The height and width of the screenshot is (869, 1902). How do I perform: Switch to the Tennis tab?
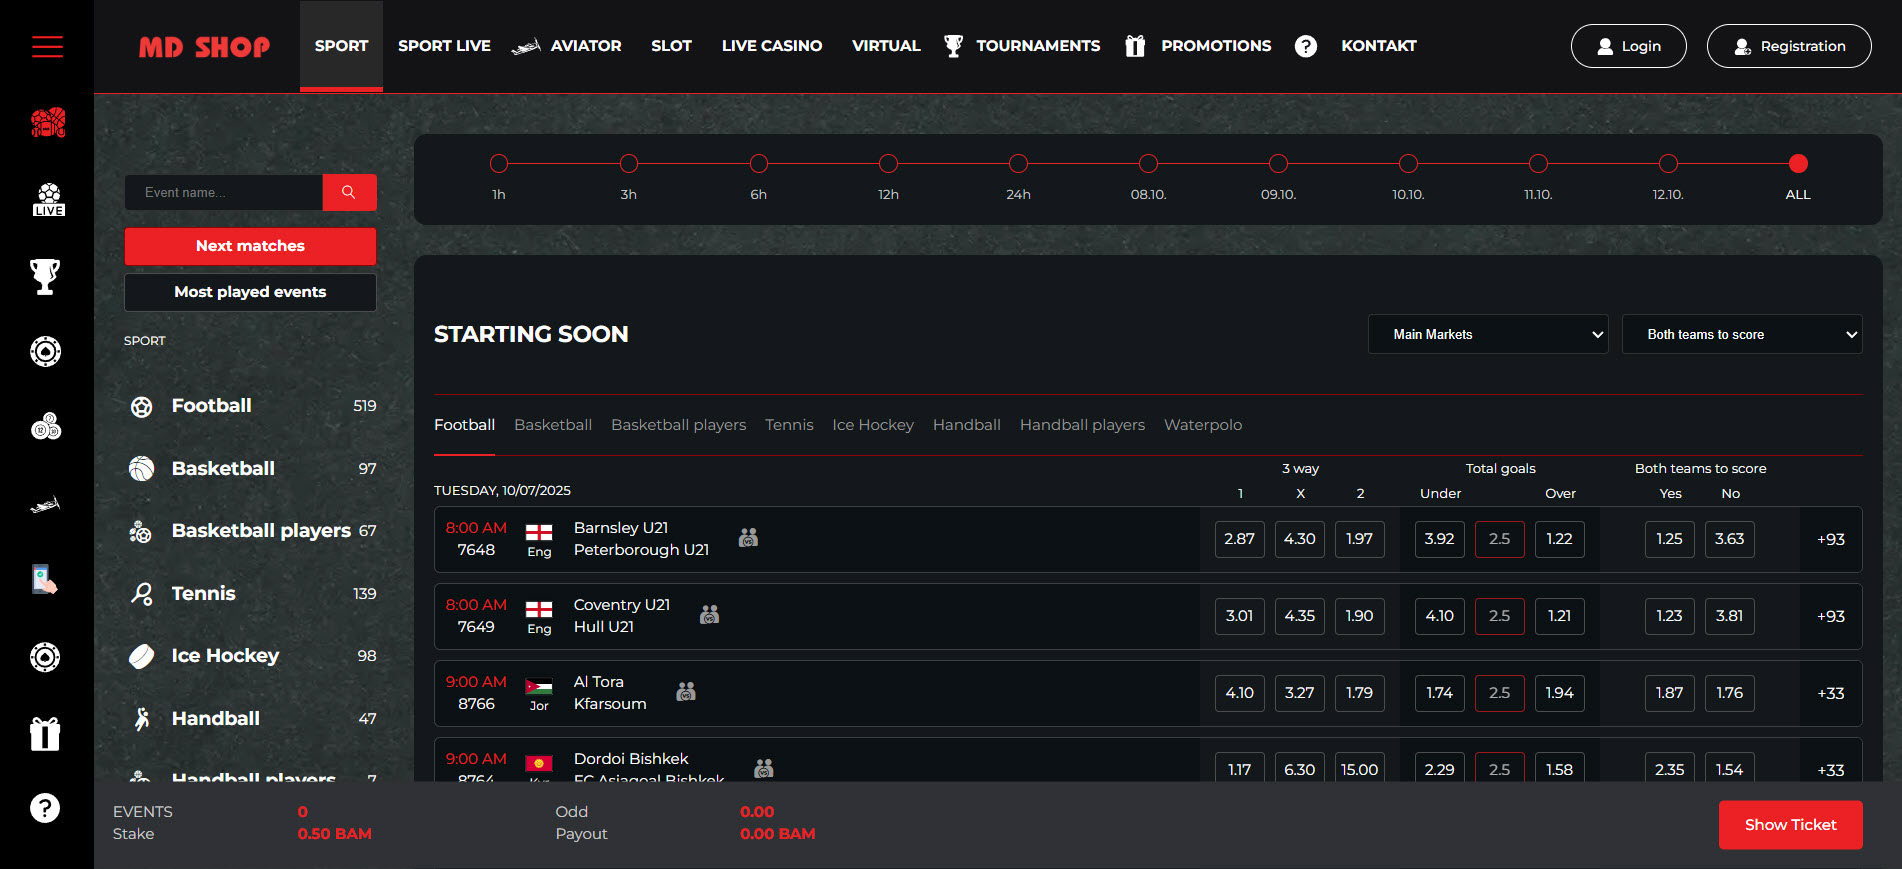pyautogui.click(x=789, y=425)
